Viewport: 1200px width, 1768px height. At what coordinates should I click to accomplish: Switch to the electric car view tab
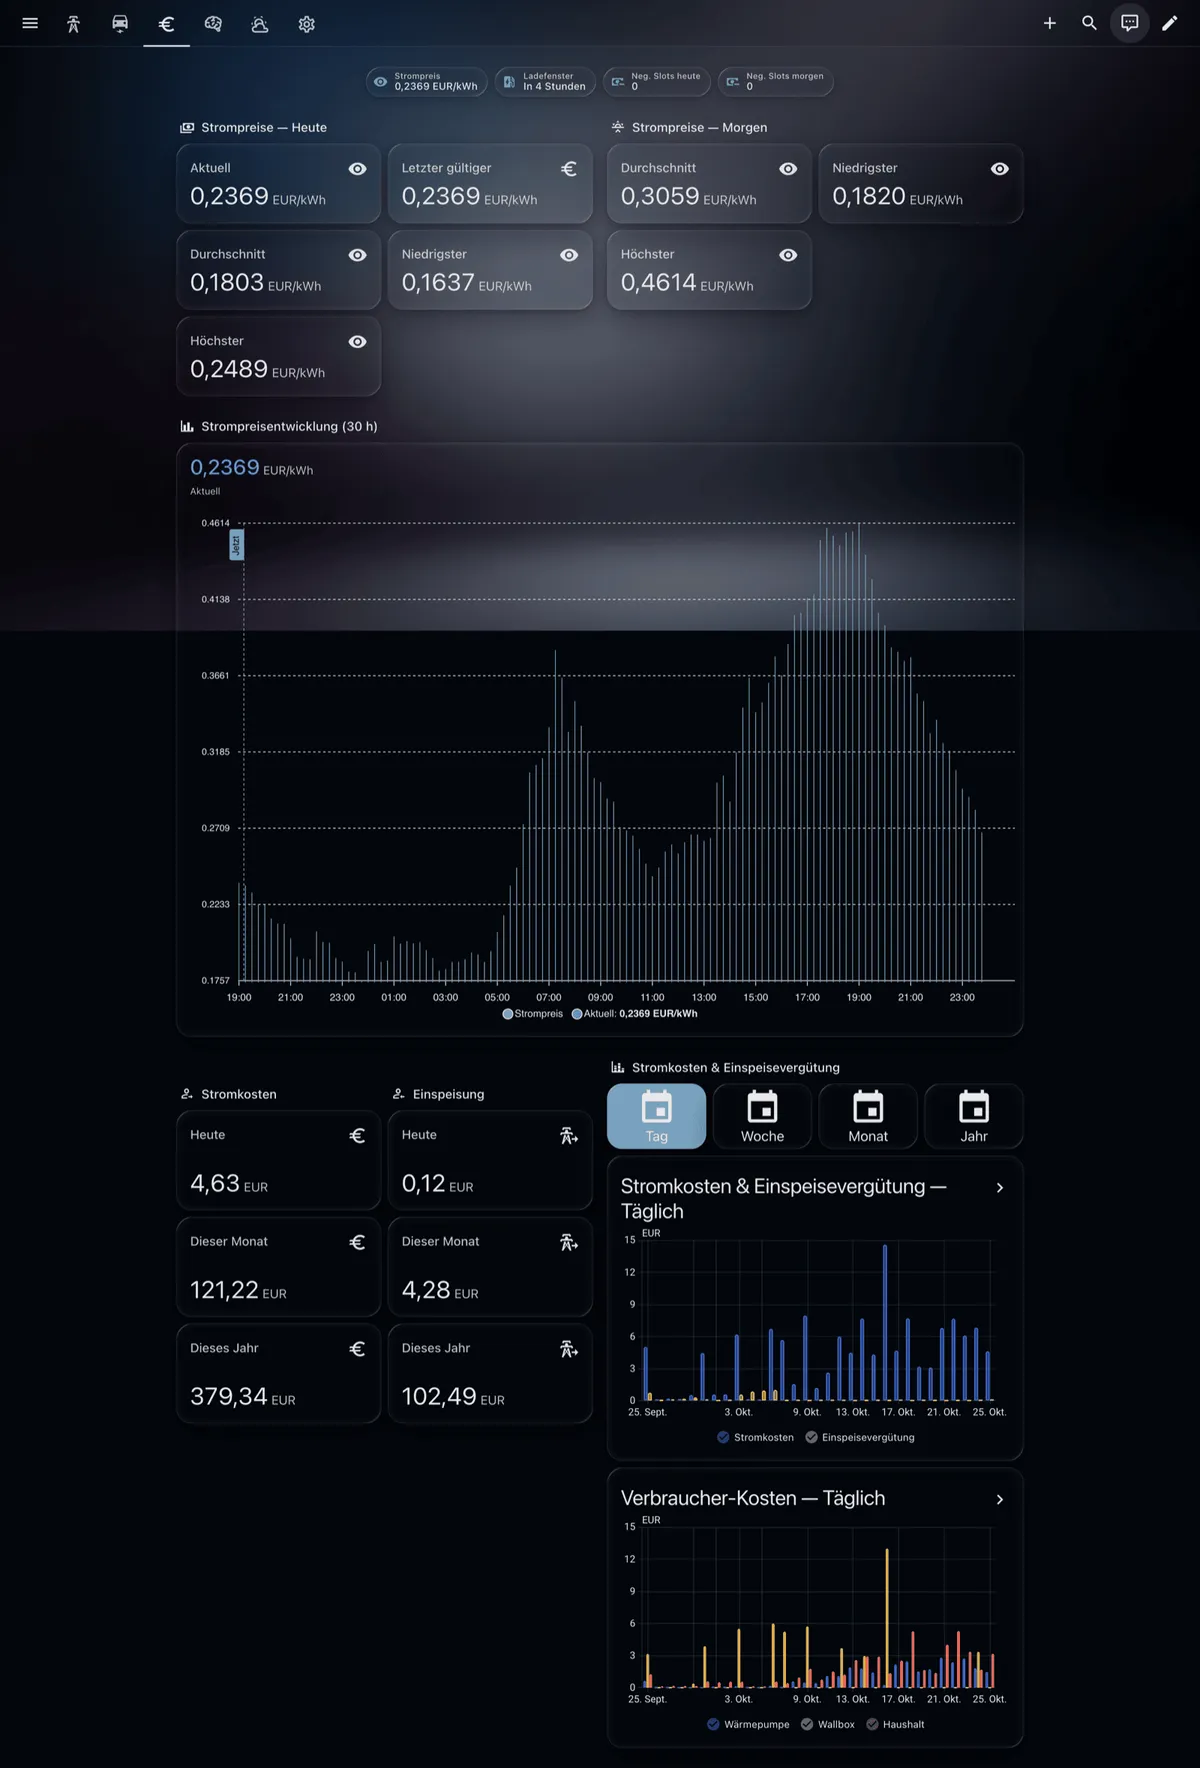point(120,24)
